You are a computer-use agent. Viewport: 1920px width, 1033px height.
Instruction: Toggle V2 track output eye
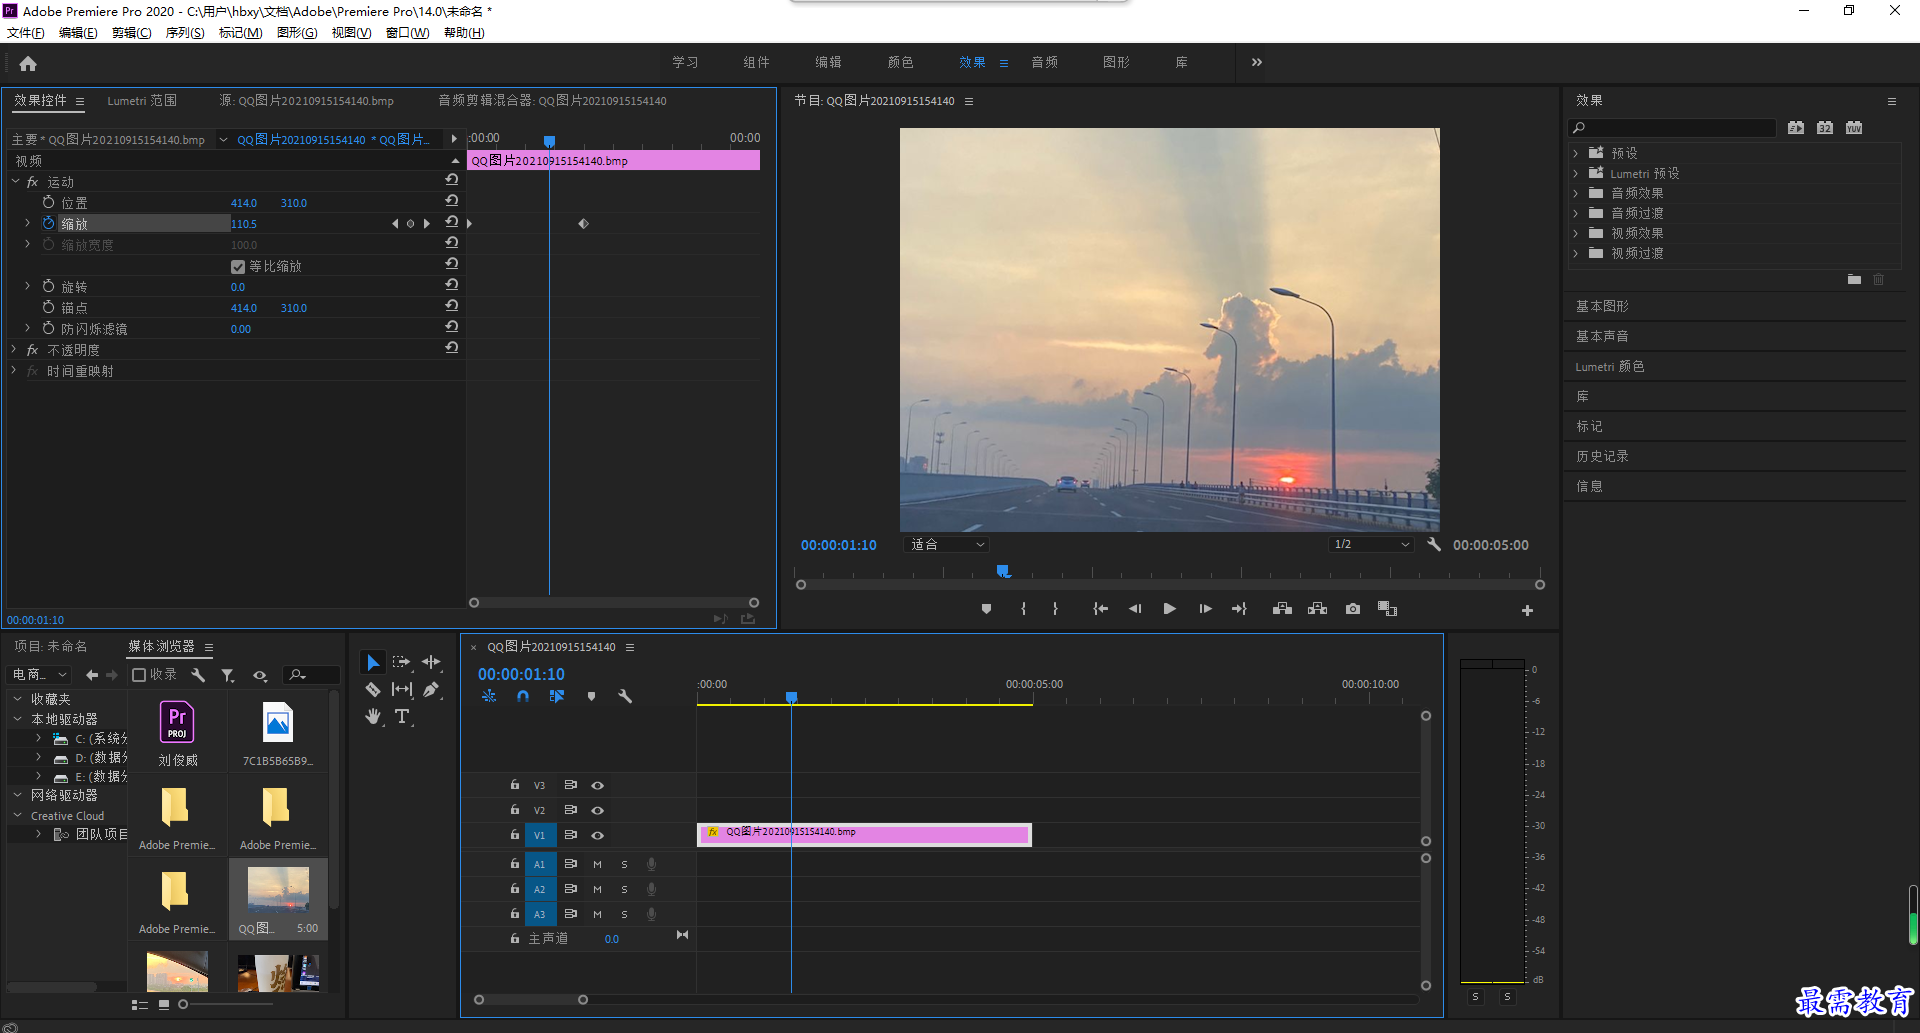[x=597, y=810]
